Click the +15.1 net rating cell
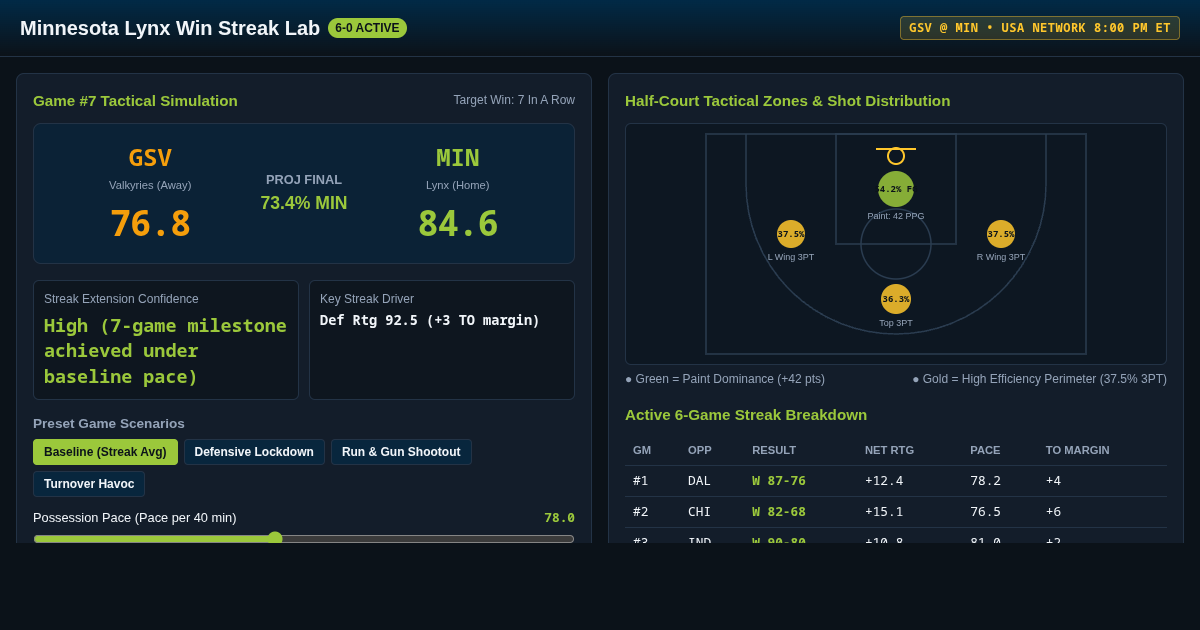 (884, 512)
